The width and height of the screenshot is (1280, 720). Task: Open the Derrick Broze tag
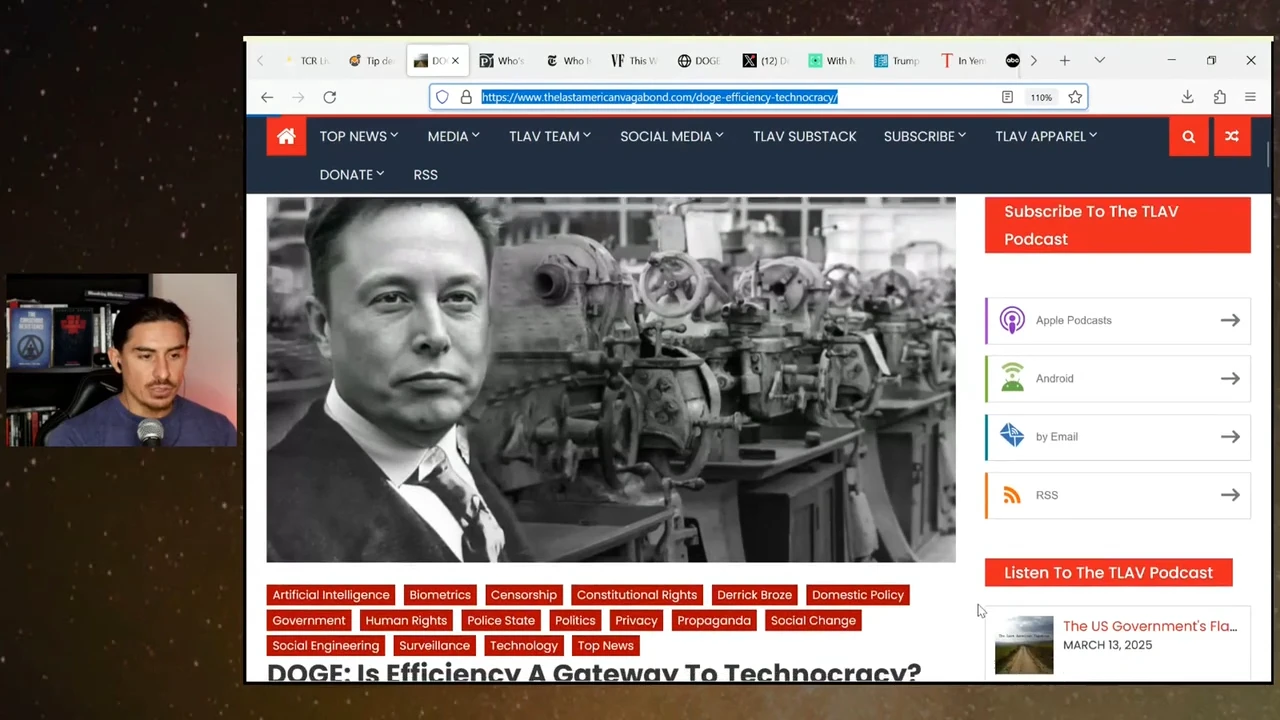(754, 595)
